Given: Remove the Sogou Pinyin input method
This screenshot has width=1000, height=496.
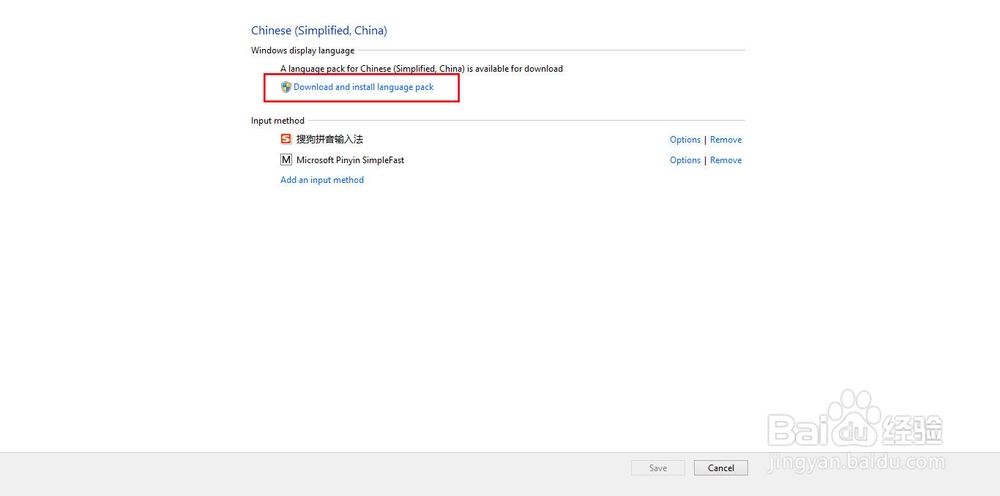Looking at the screenshot, I should [x=726, y=140].
